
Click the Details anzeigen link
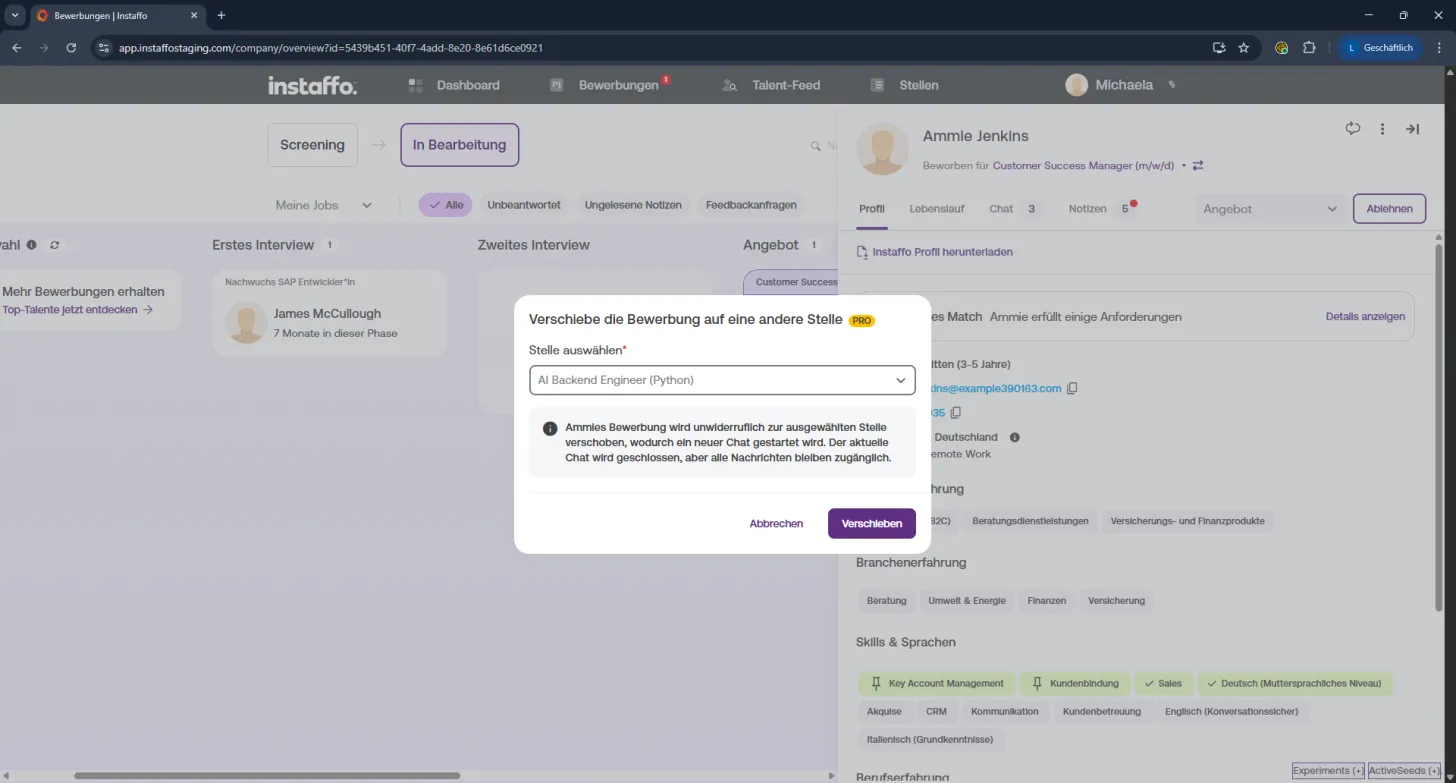point(1365,316)
